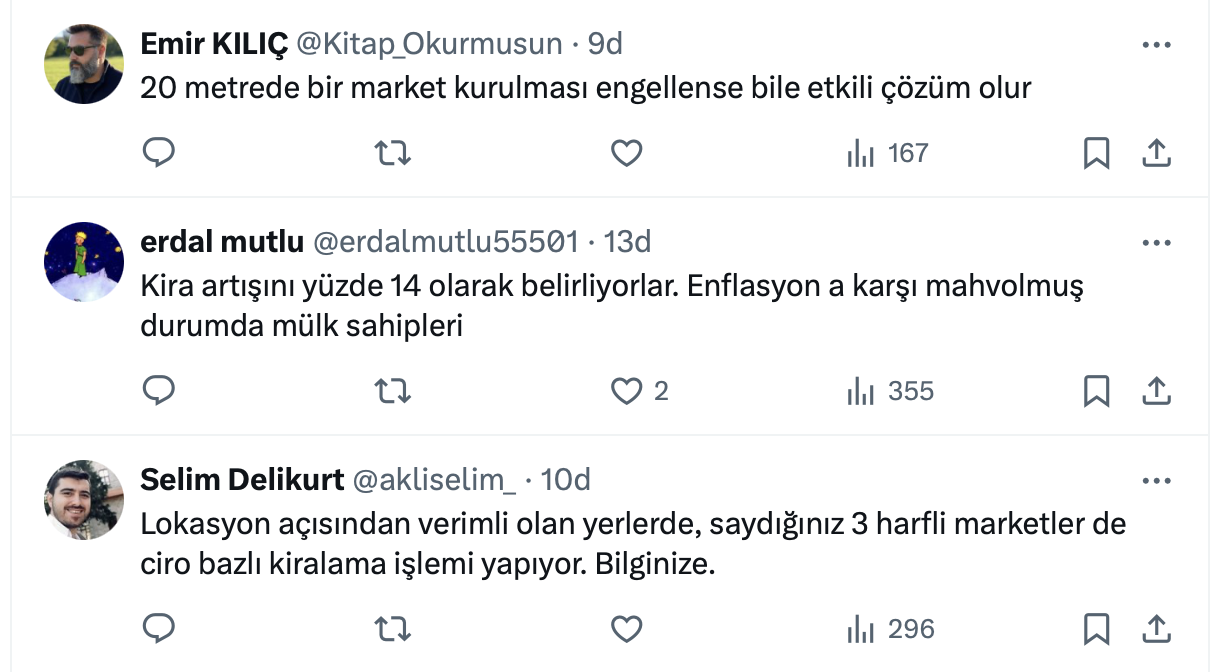Image resolution: width=1226 pixels, height=672 pixels.
Task: Reply to Selim Delikurt's tweet
Action: click(159, 629)
